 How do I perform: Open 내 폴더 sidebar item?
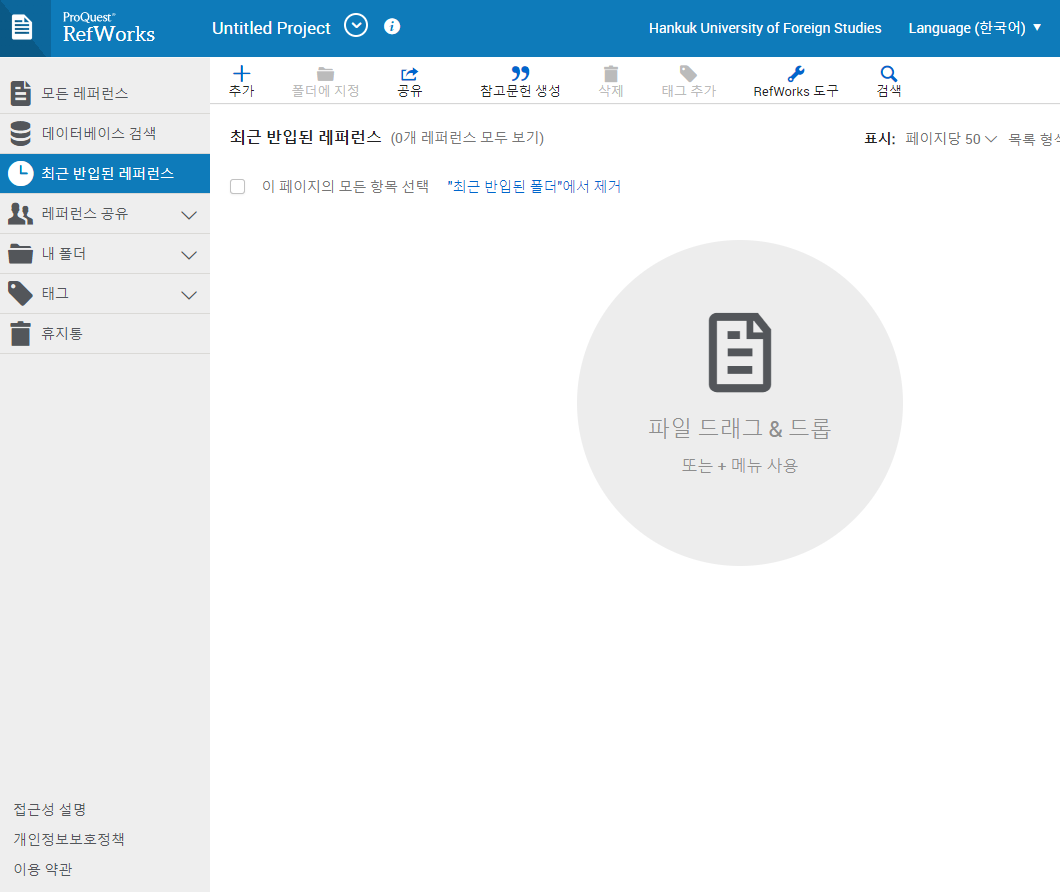(105, 254)
